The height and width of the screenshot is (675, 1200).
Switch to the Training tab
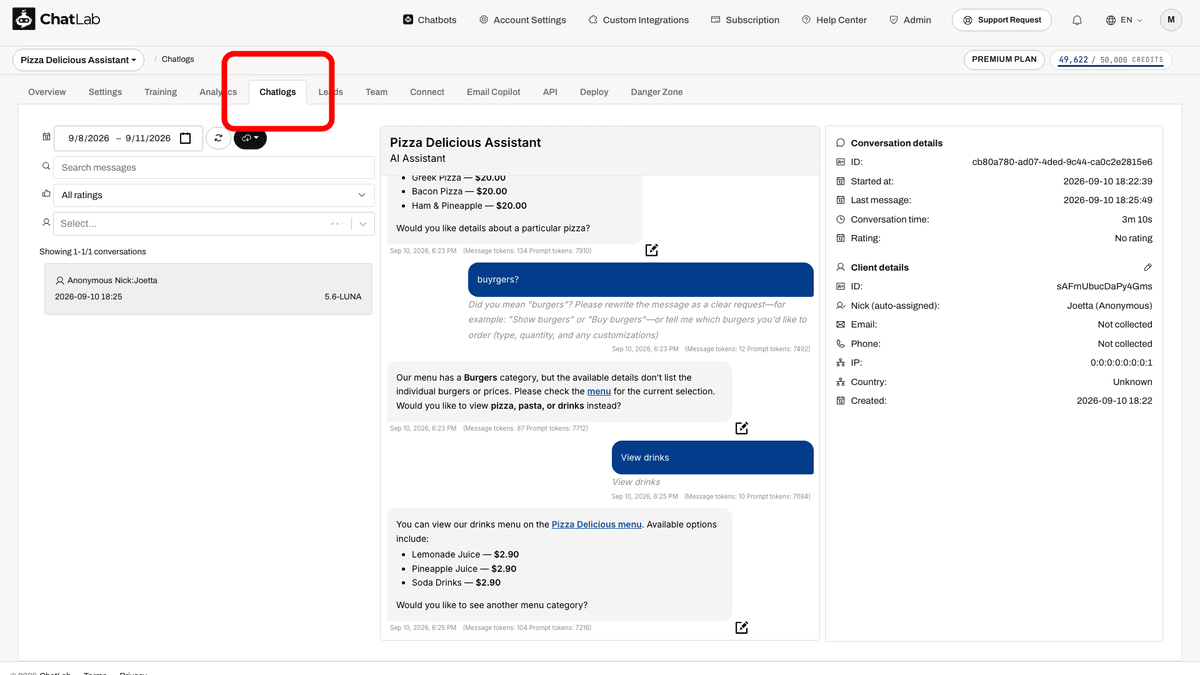(160, 92)
